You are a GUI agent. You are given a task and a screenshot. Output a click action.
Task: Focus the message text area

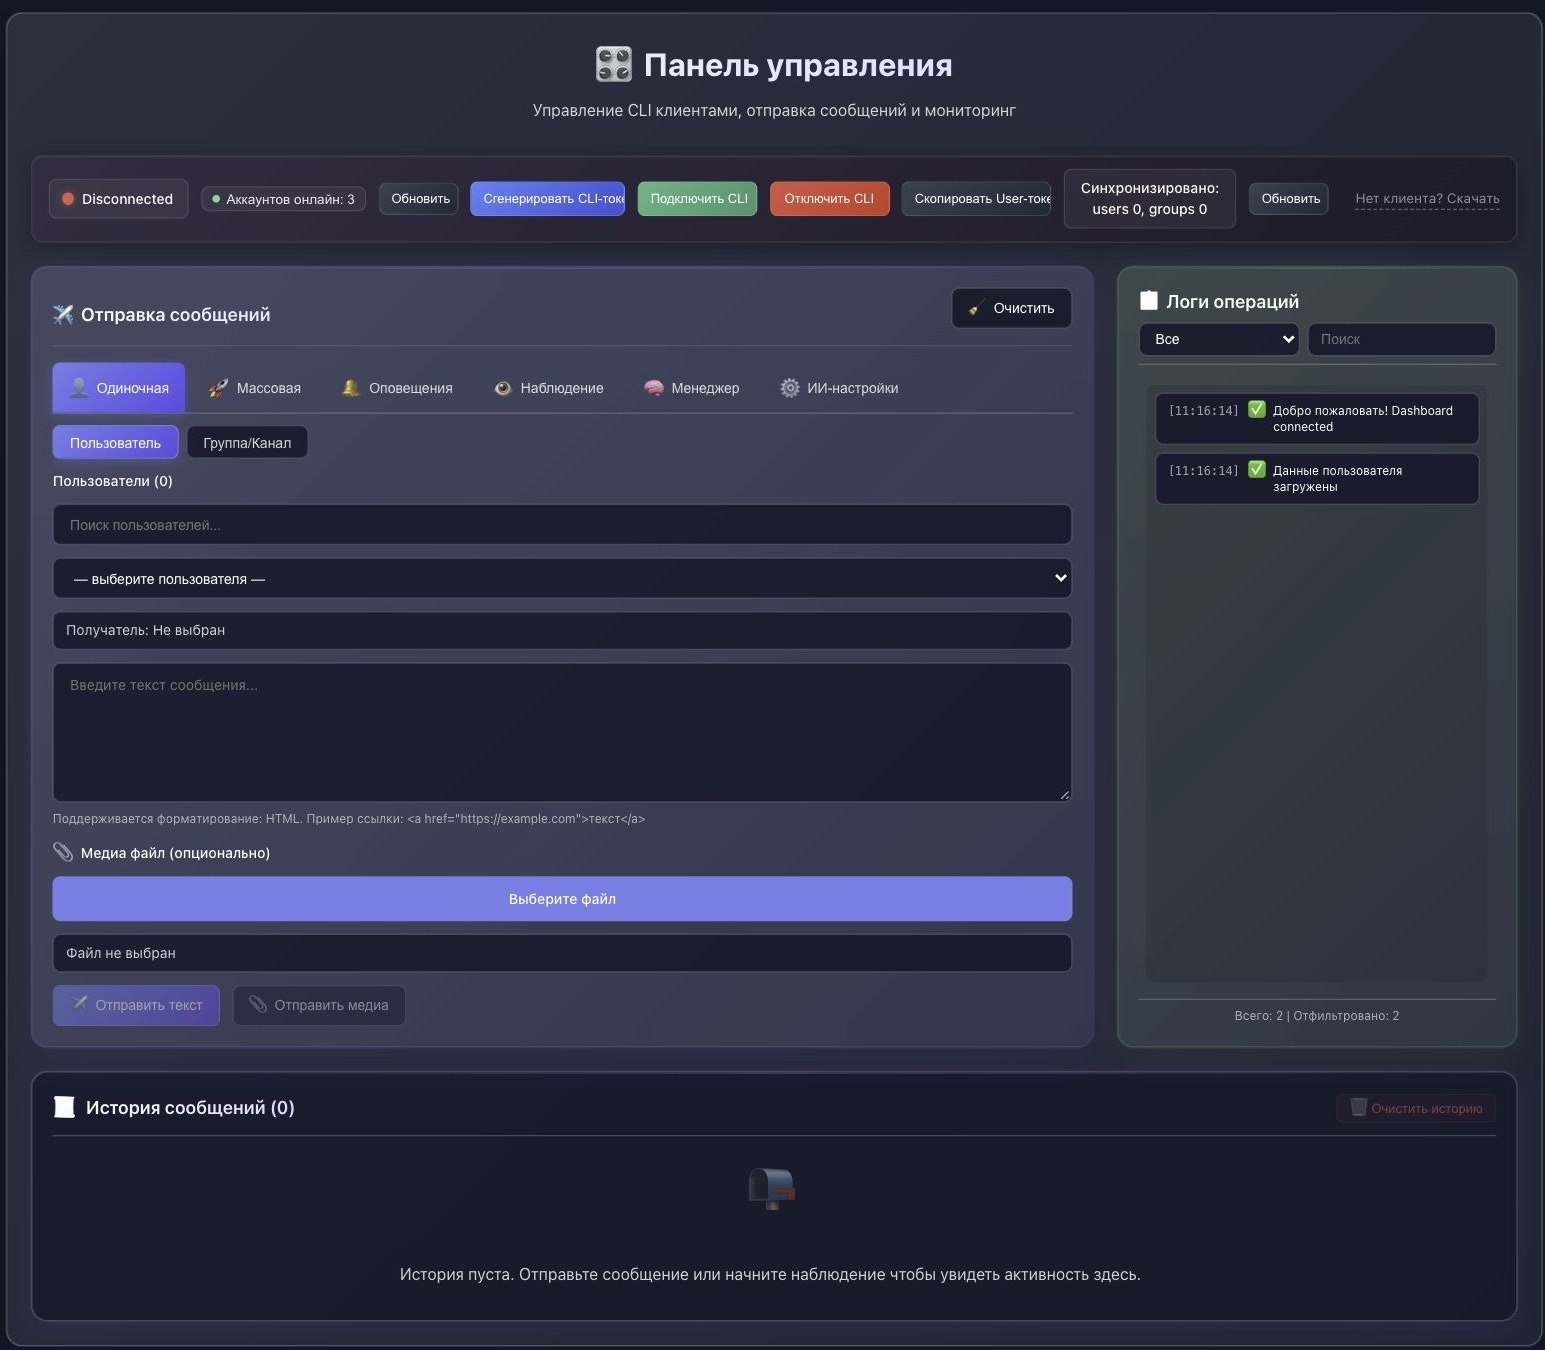(x=562, y=732)
